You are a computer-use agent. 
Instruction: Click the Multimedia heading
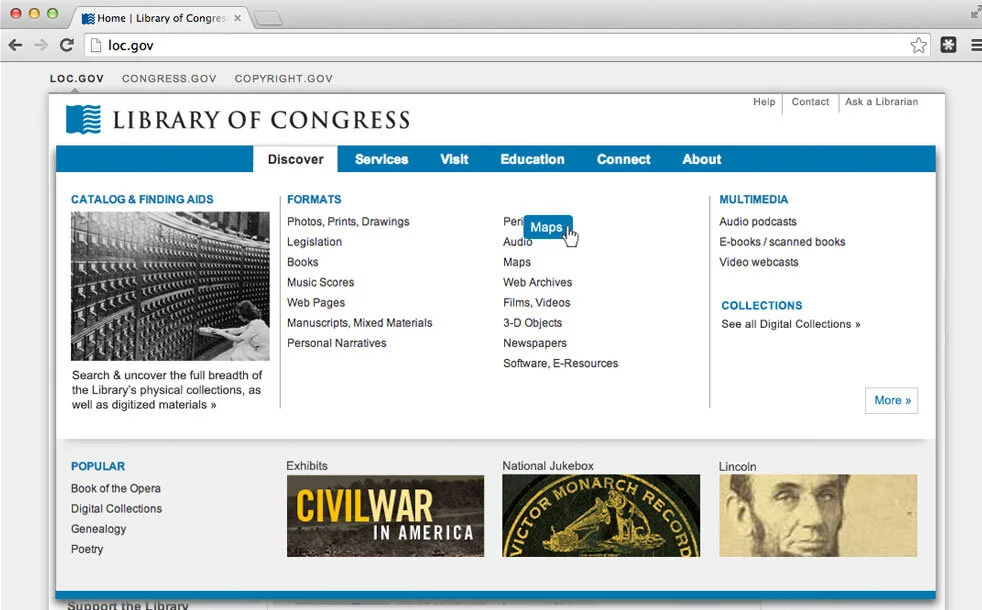point(753,199)
